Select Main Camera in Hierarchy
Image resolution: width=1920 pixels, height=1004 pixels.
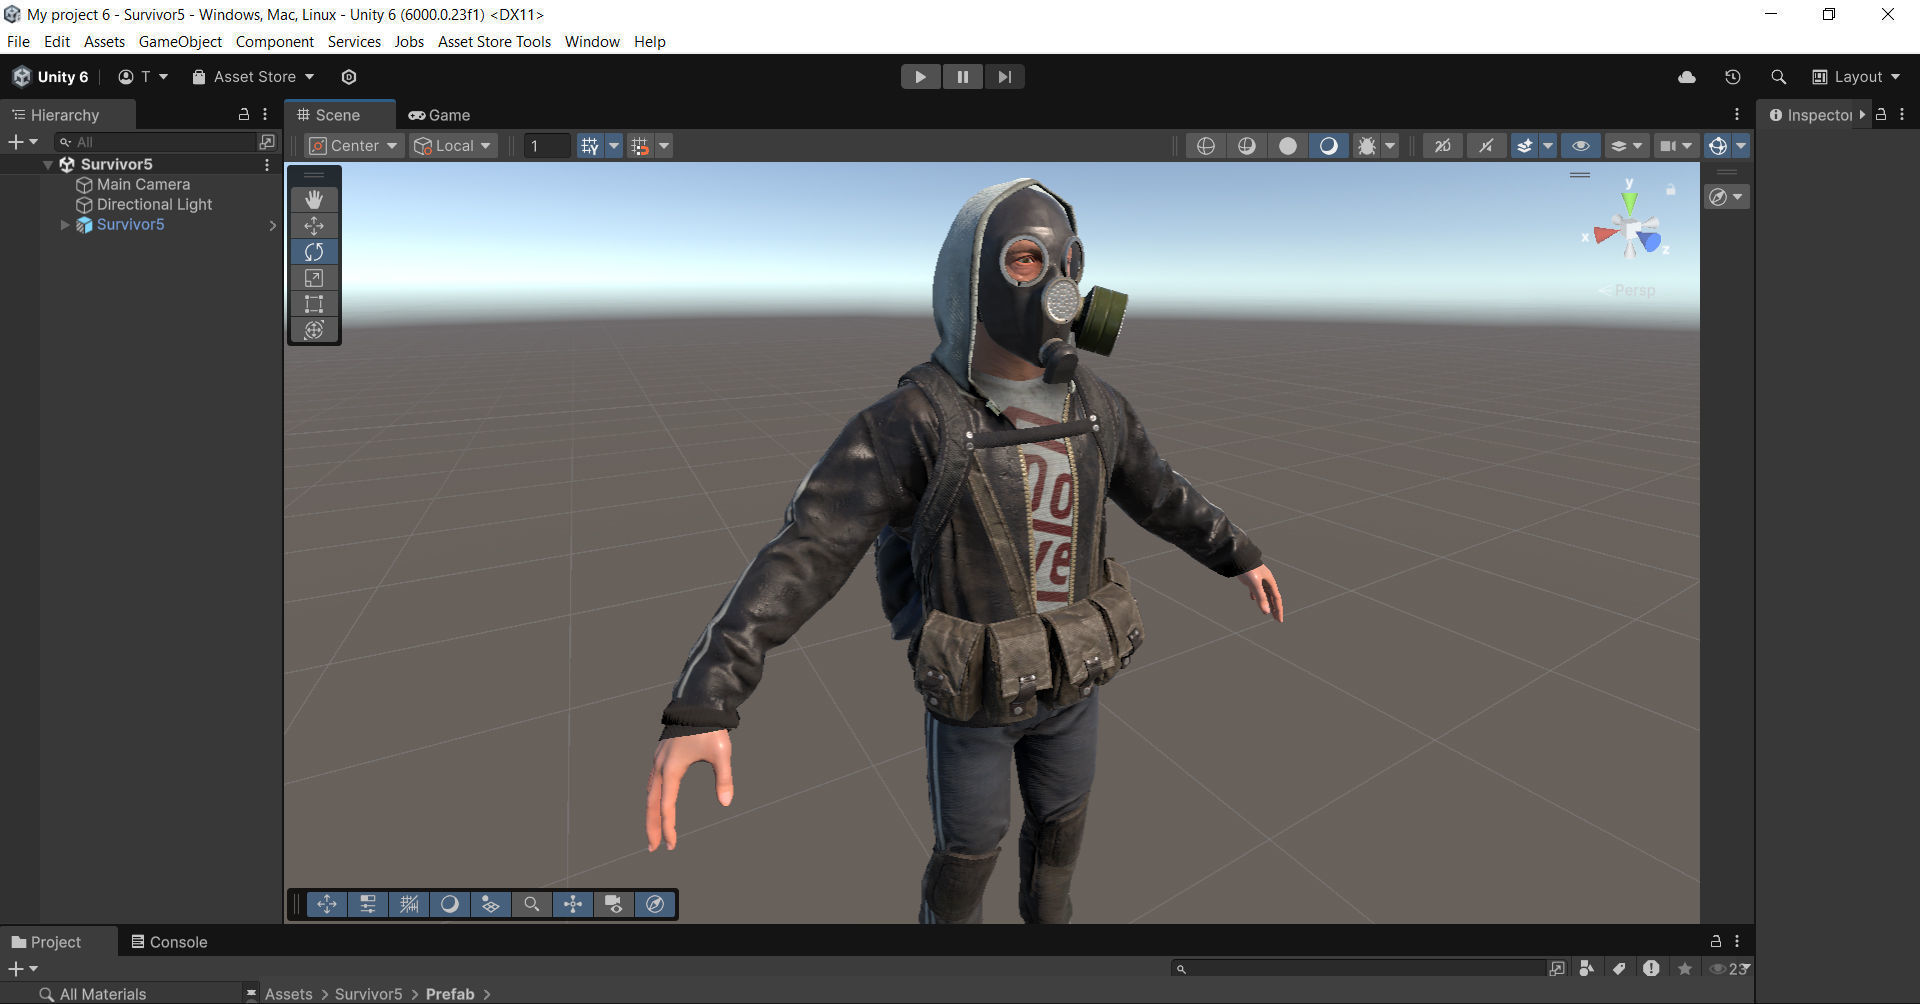(143, 184)
